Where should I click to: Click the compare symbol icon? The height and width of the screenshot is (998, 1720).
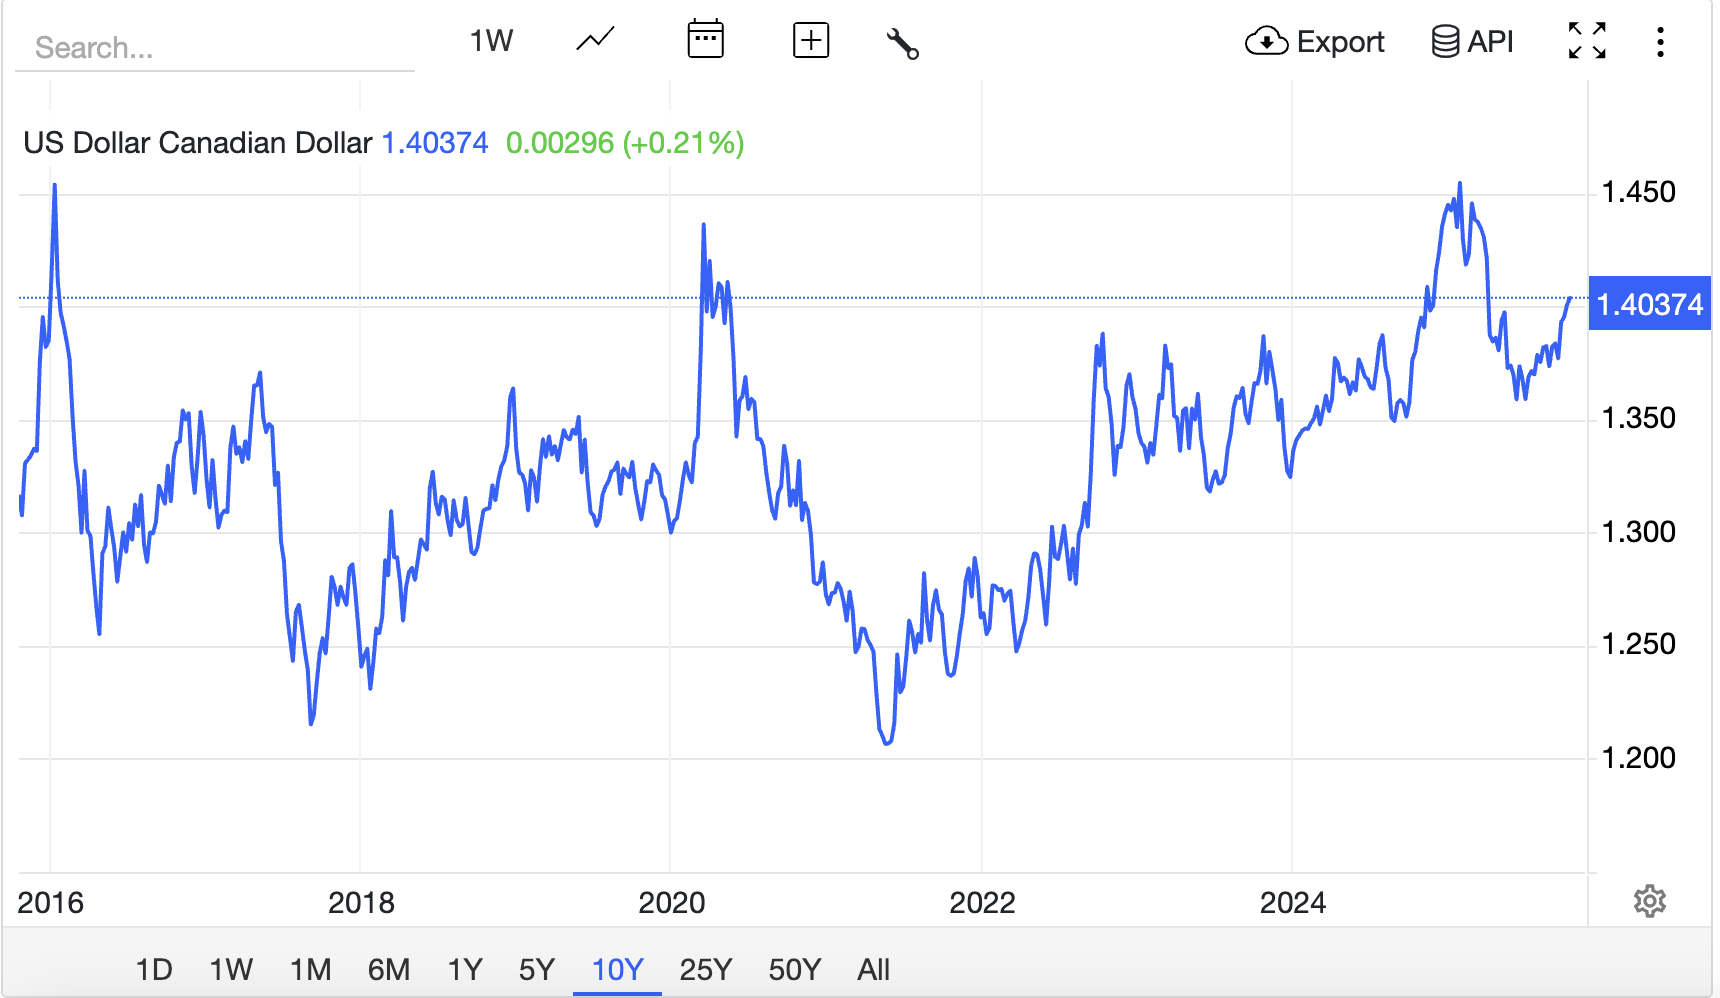[x=811, y=40]
